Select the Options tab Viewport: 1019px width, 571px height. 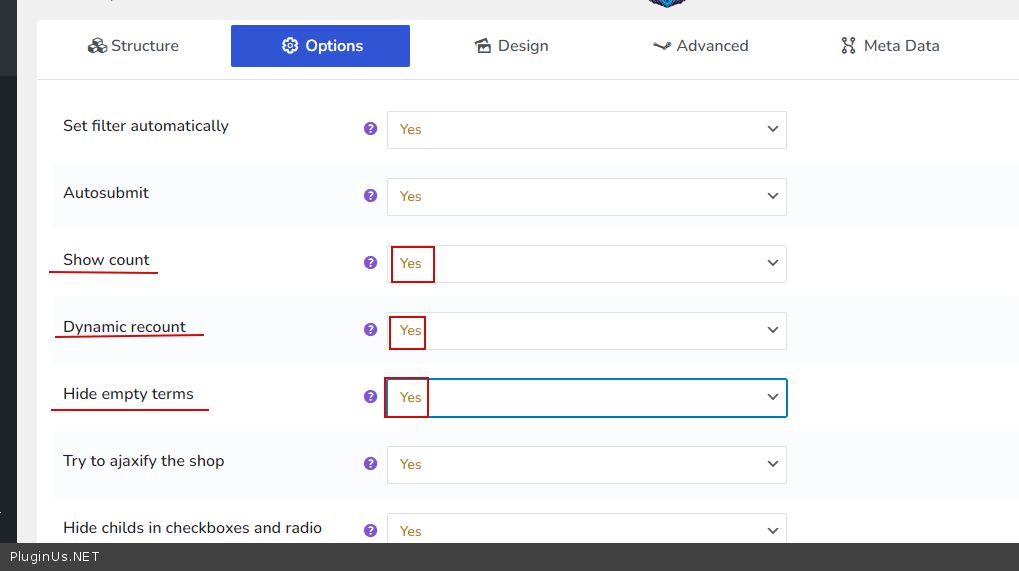[320, 46]
